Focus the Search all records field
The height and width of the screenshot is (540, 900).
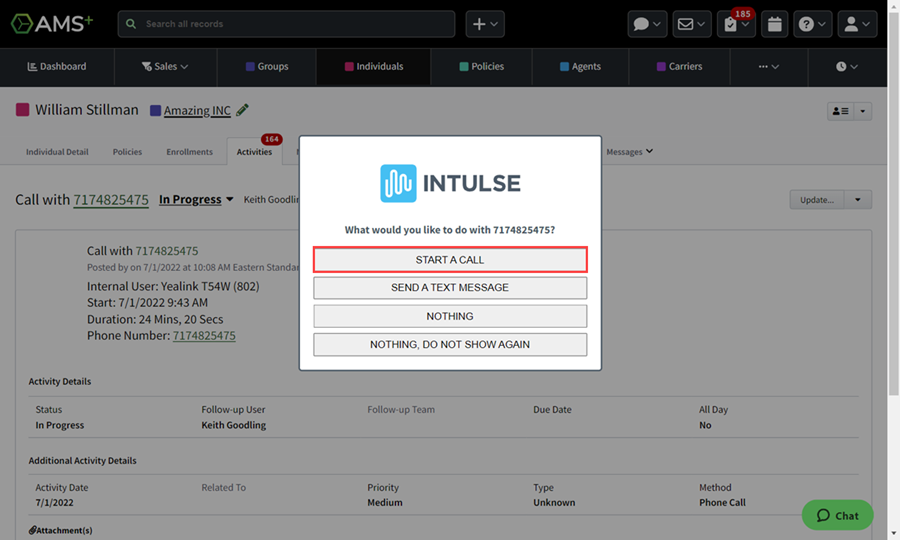286,24
